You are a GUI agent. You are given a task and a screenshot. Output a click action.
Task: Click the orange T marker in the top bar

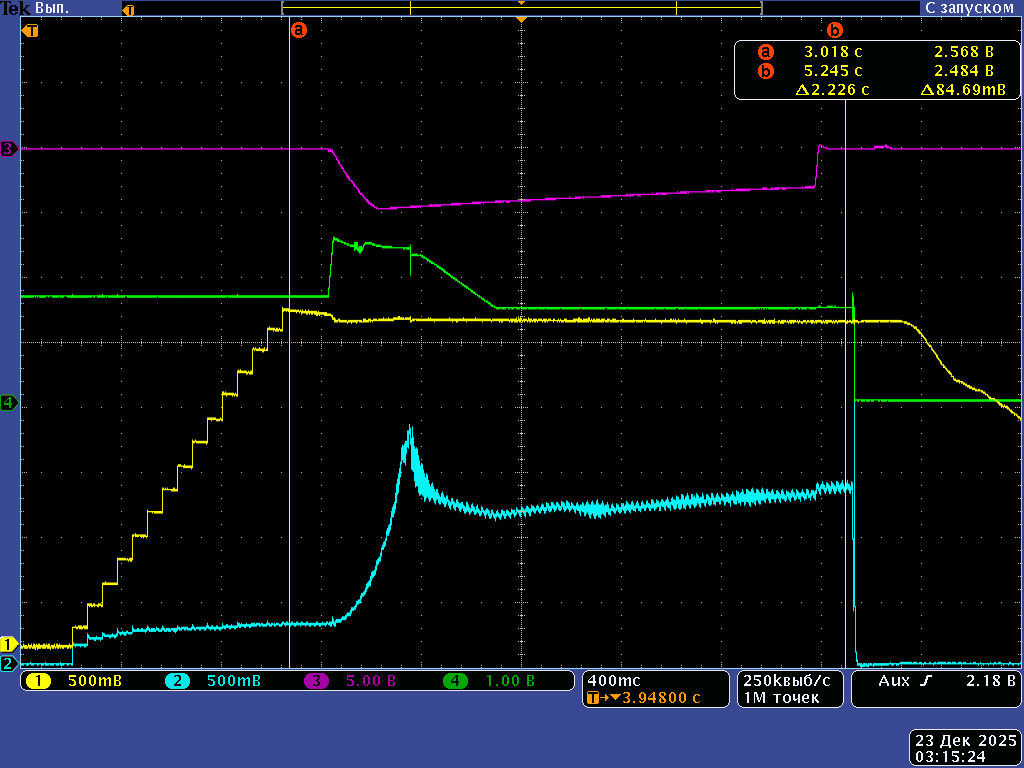[x=127, y=9]
